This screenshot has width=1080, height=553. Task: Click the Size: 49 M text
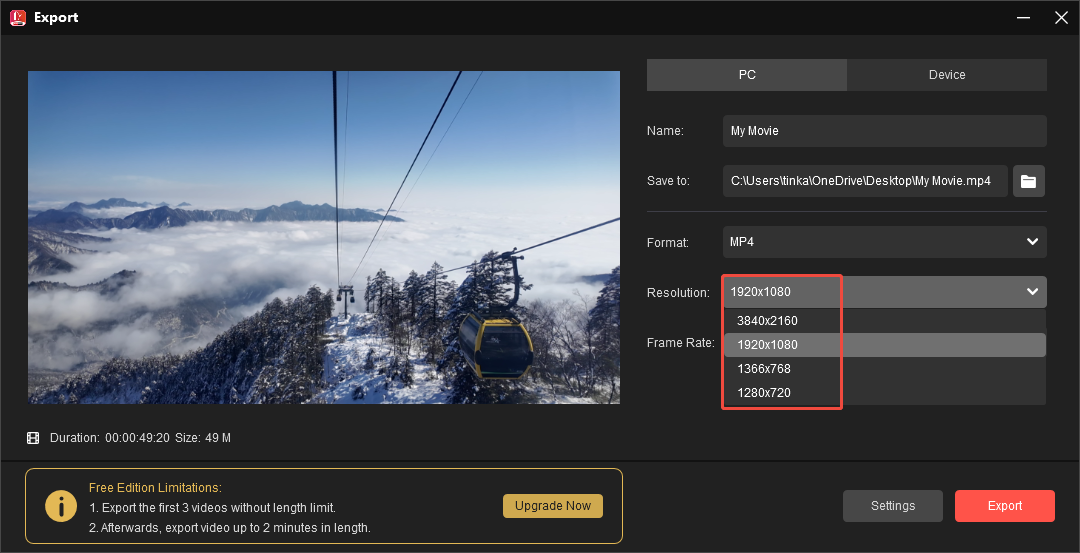[202, 438]
